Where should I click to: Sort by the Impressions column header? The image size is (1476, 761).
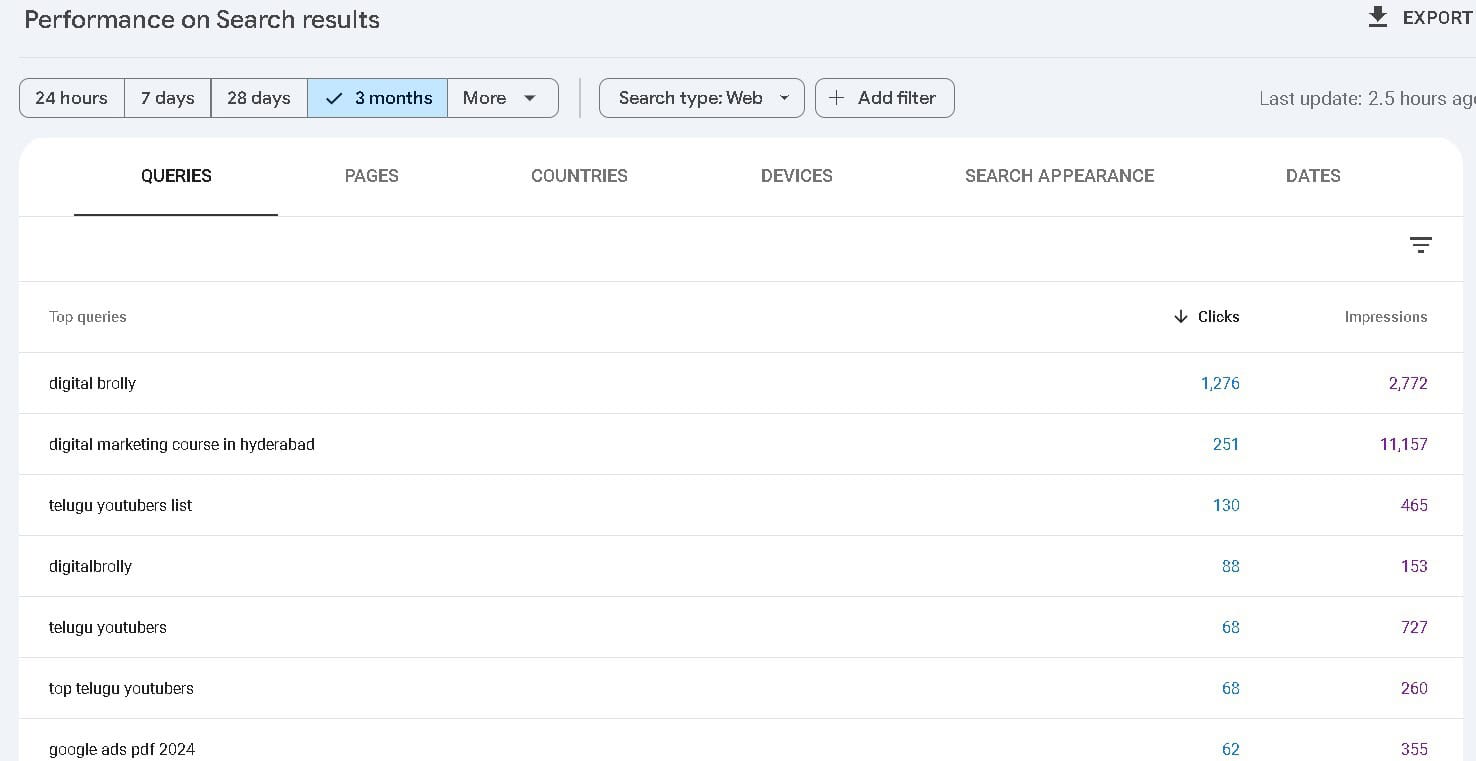pyautogui.click(x=1385, y=317)
